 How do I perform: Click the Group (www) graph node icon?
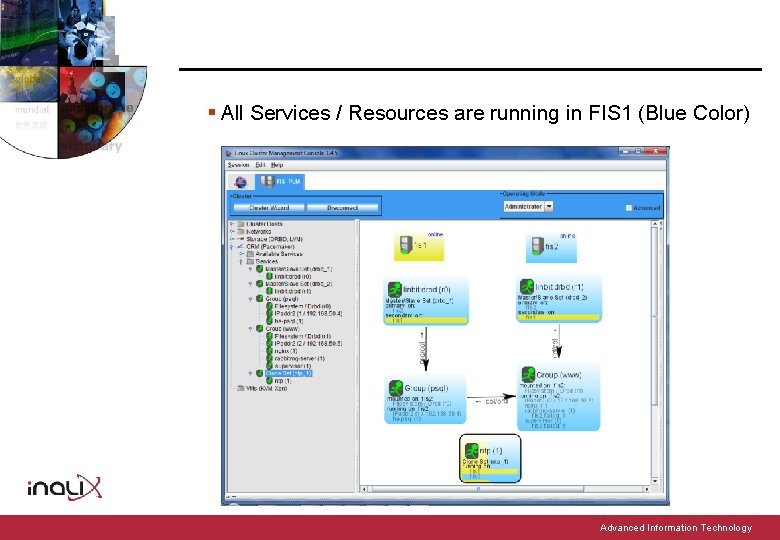528,374
